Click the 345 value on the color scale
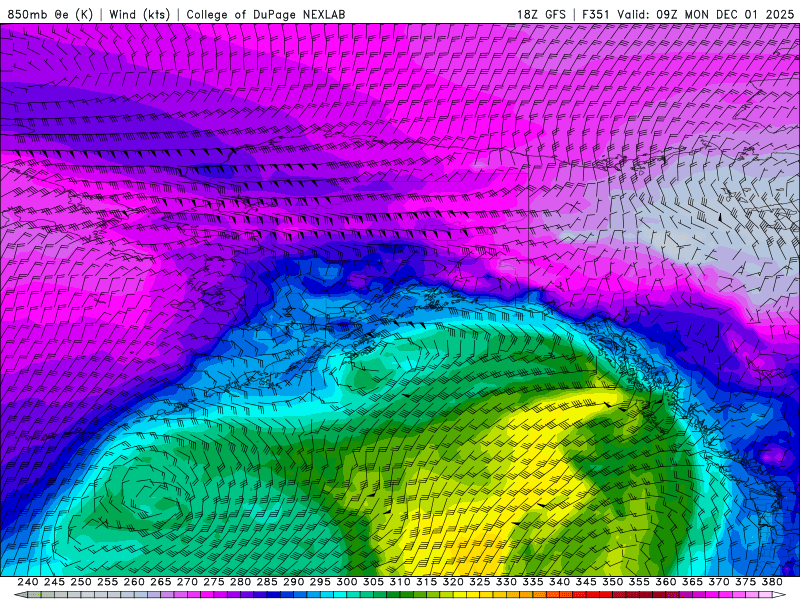 (586, 582)
